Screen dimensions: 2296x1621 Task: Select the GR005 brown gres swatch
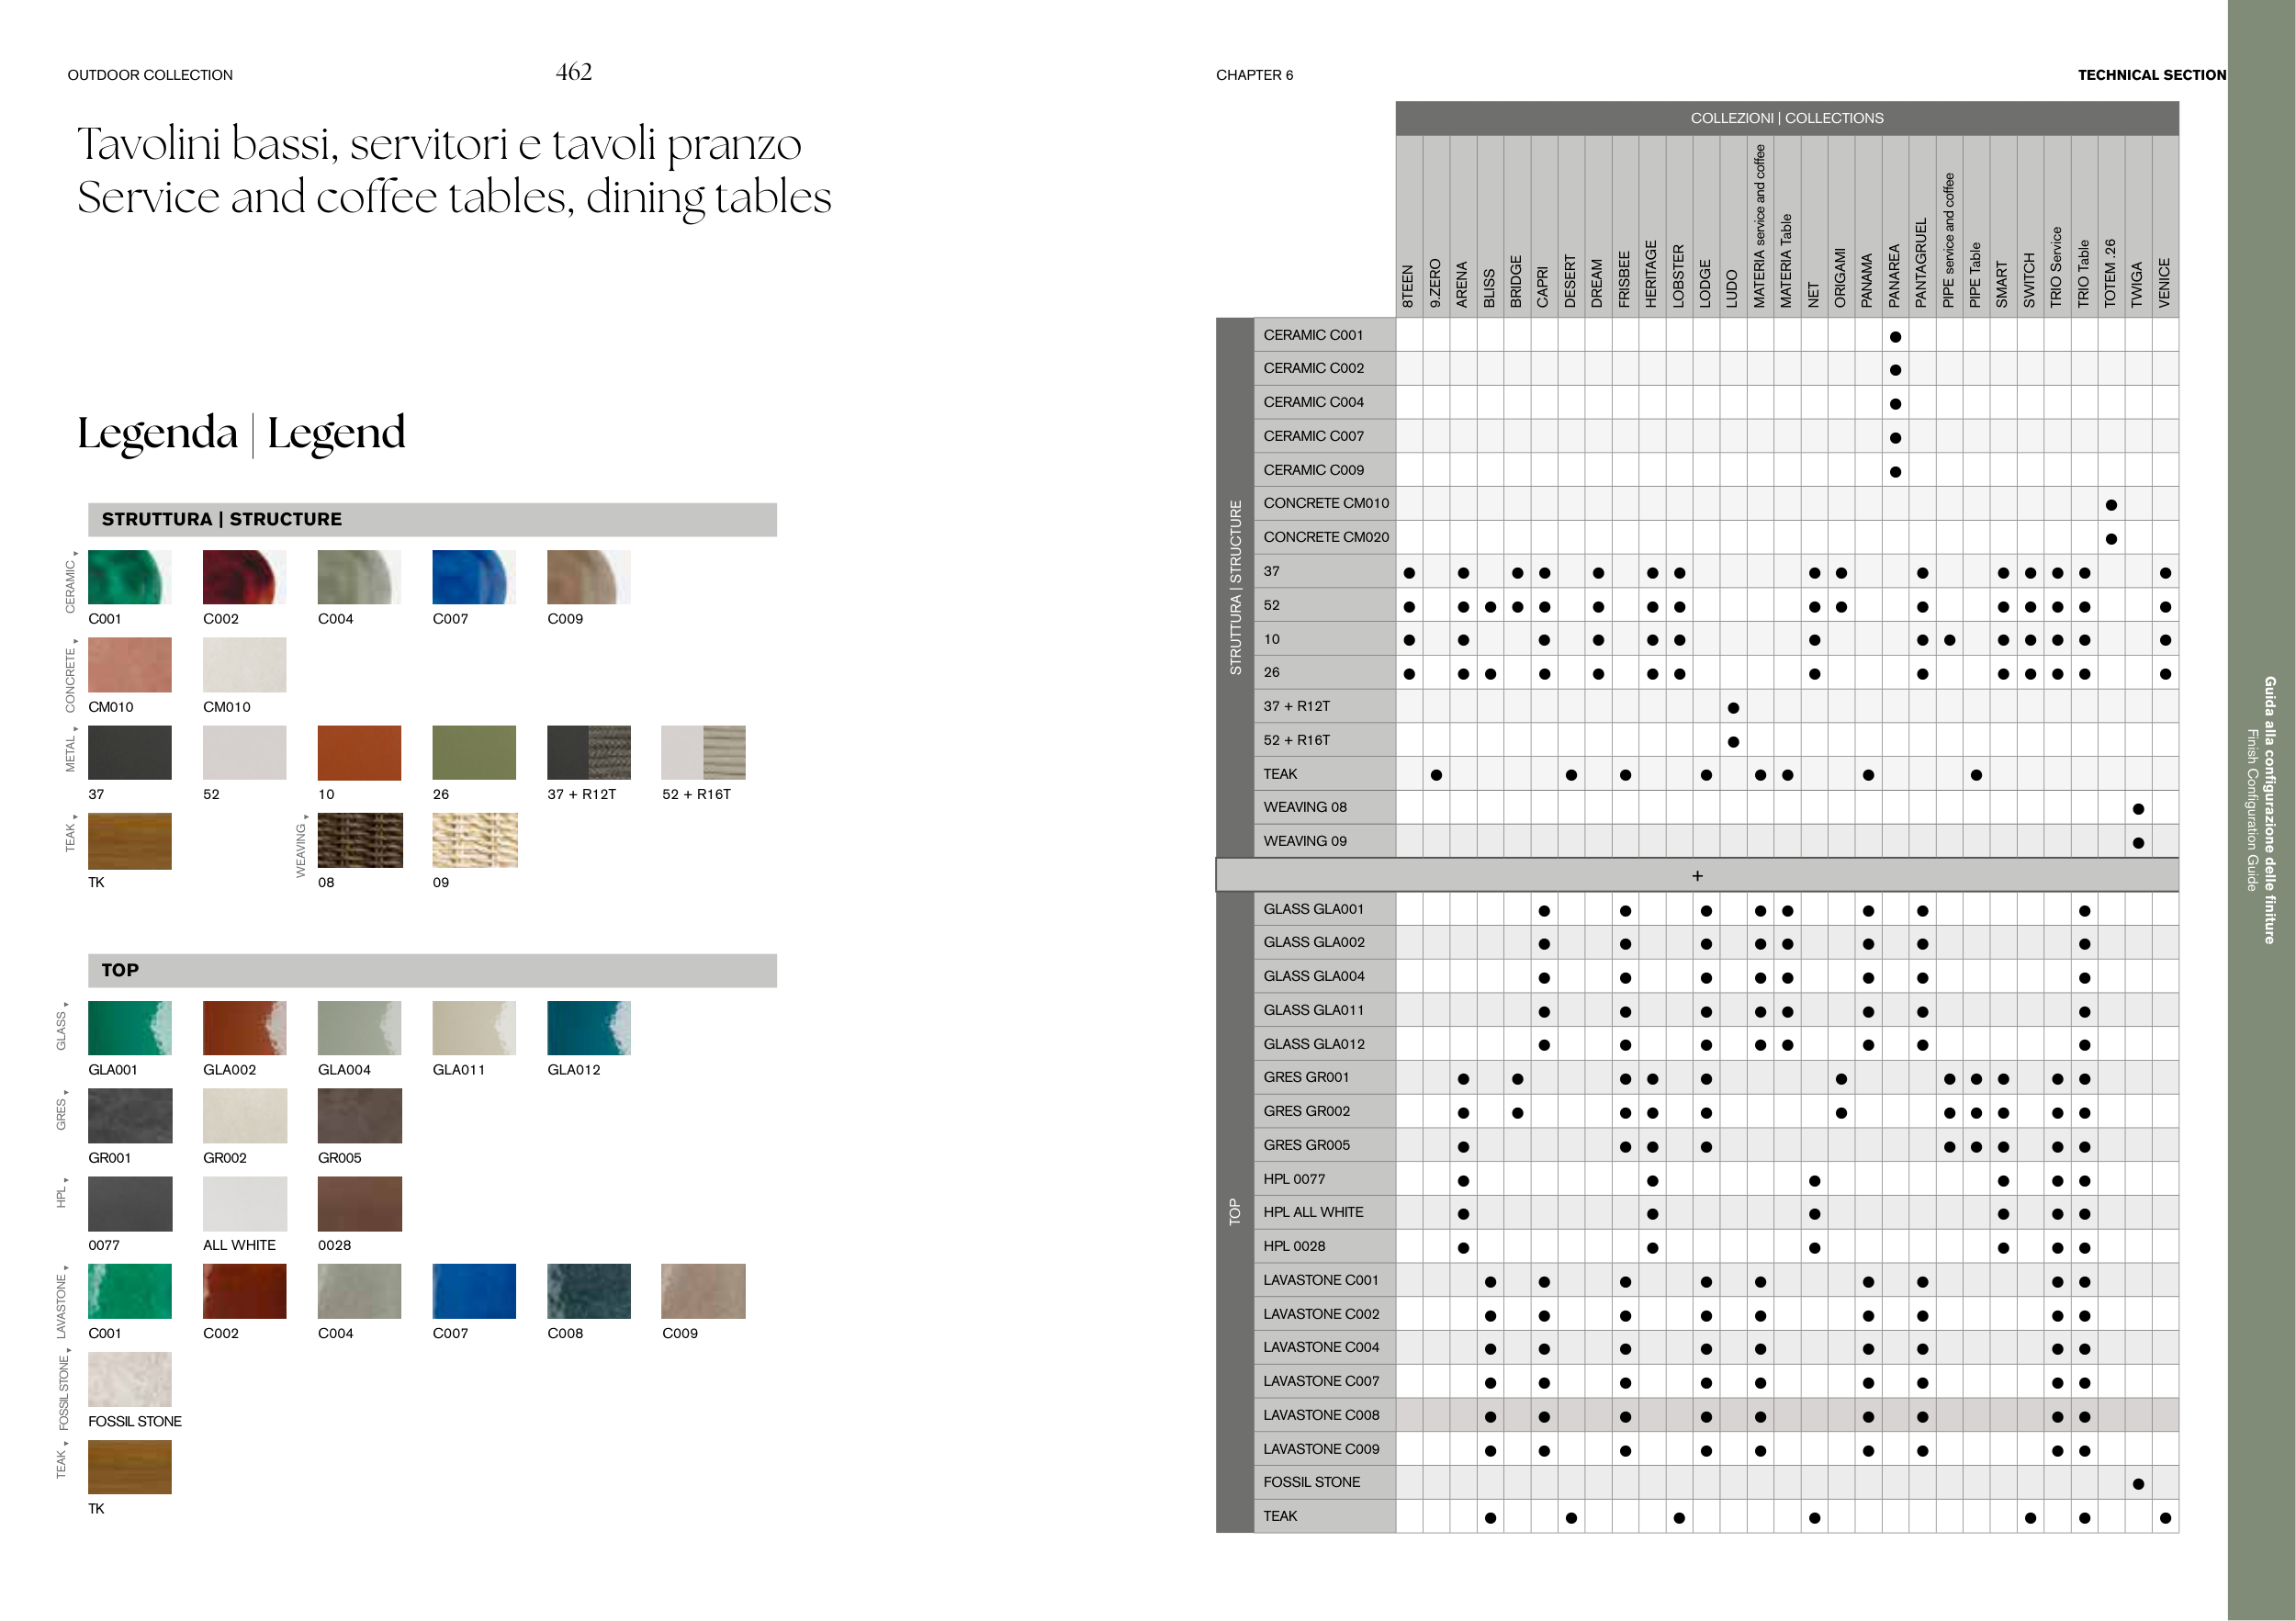tap(359, 1115)
